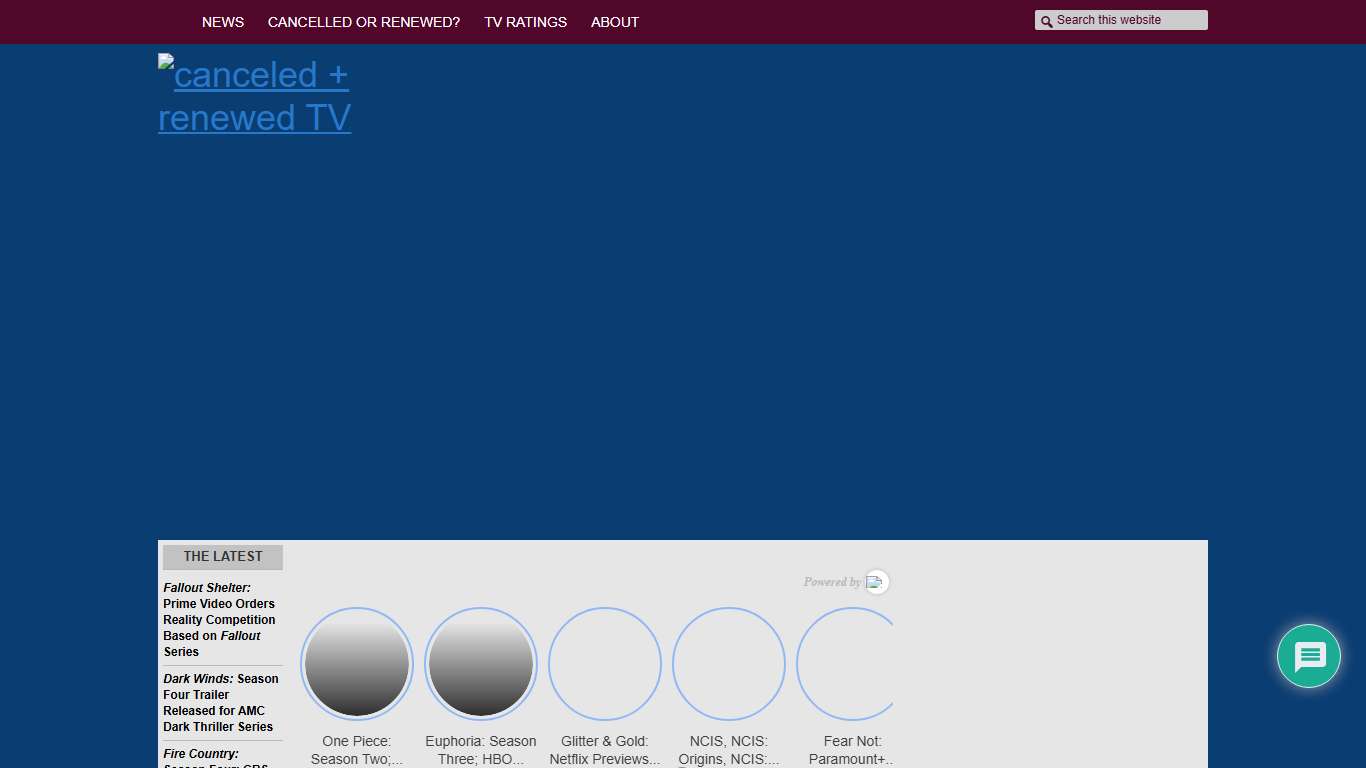Open the Glitter & Gold story circle
The height and width of the screenshot is (768, 1366).
pyautogui.click(x=605, y=664)
